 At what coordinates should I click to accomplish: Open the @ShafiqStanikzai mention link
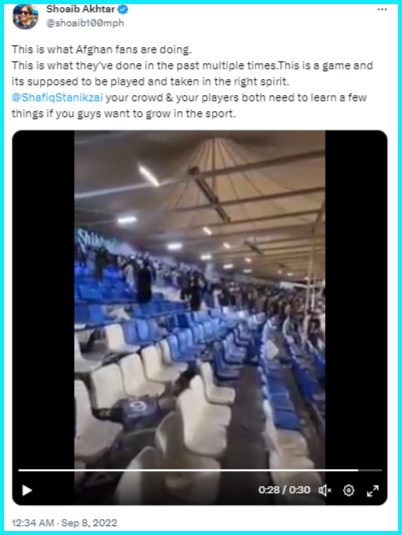point(57,98)
